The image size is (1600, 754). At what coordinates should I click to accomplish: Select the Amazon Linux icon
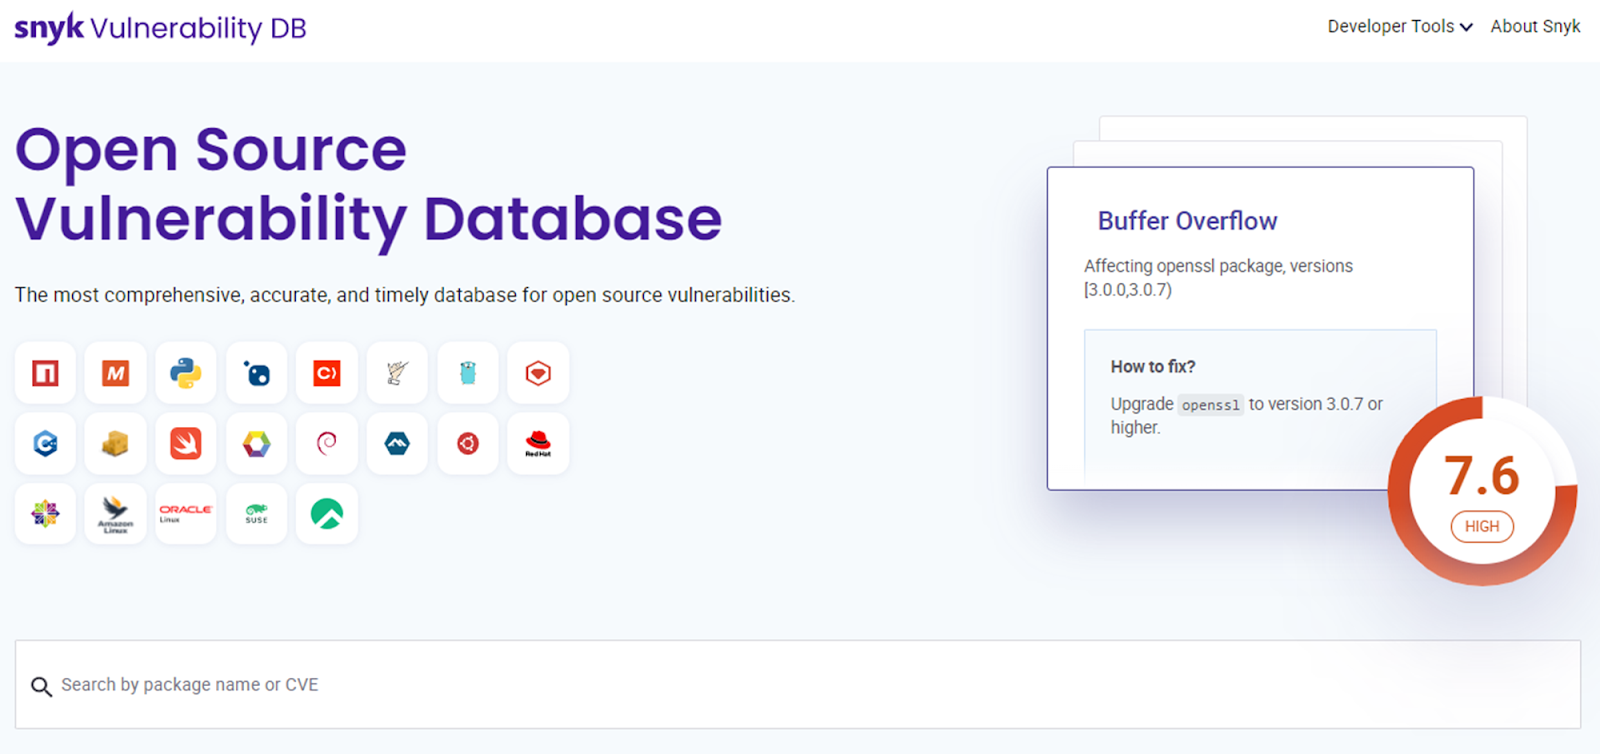[x=116, y=514]
